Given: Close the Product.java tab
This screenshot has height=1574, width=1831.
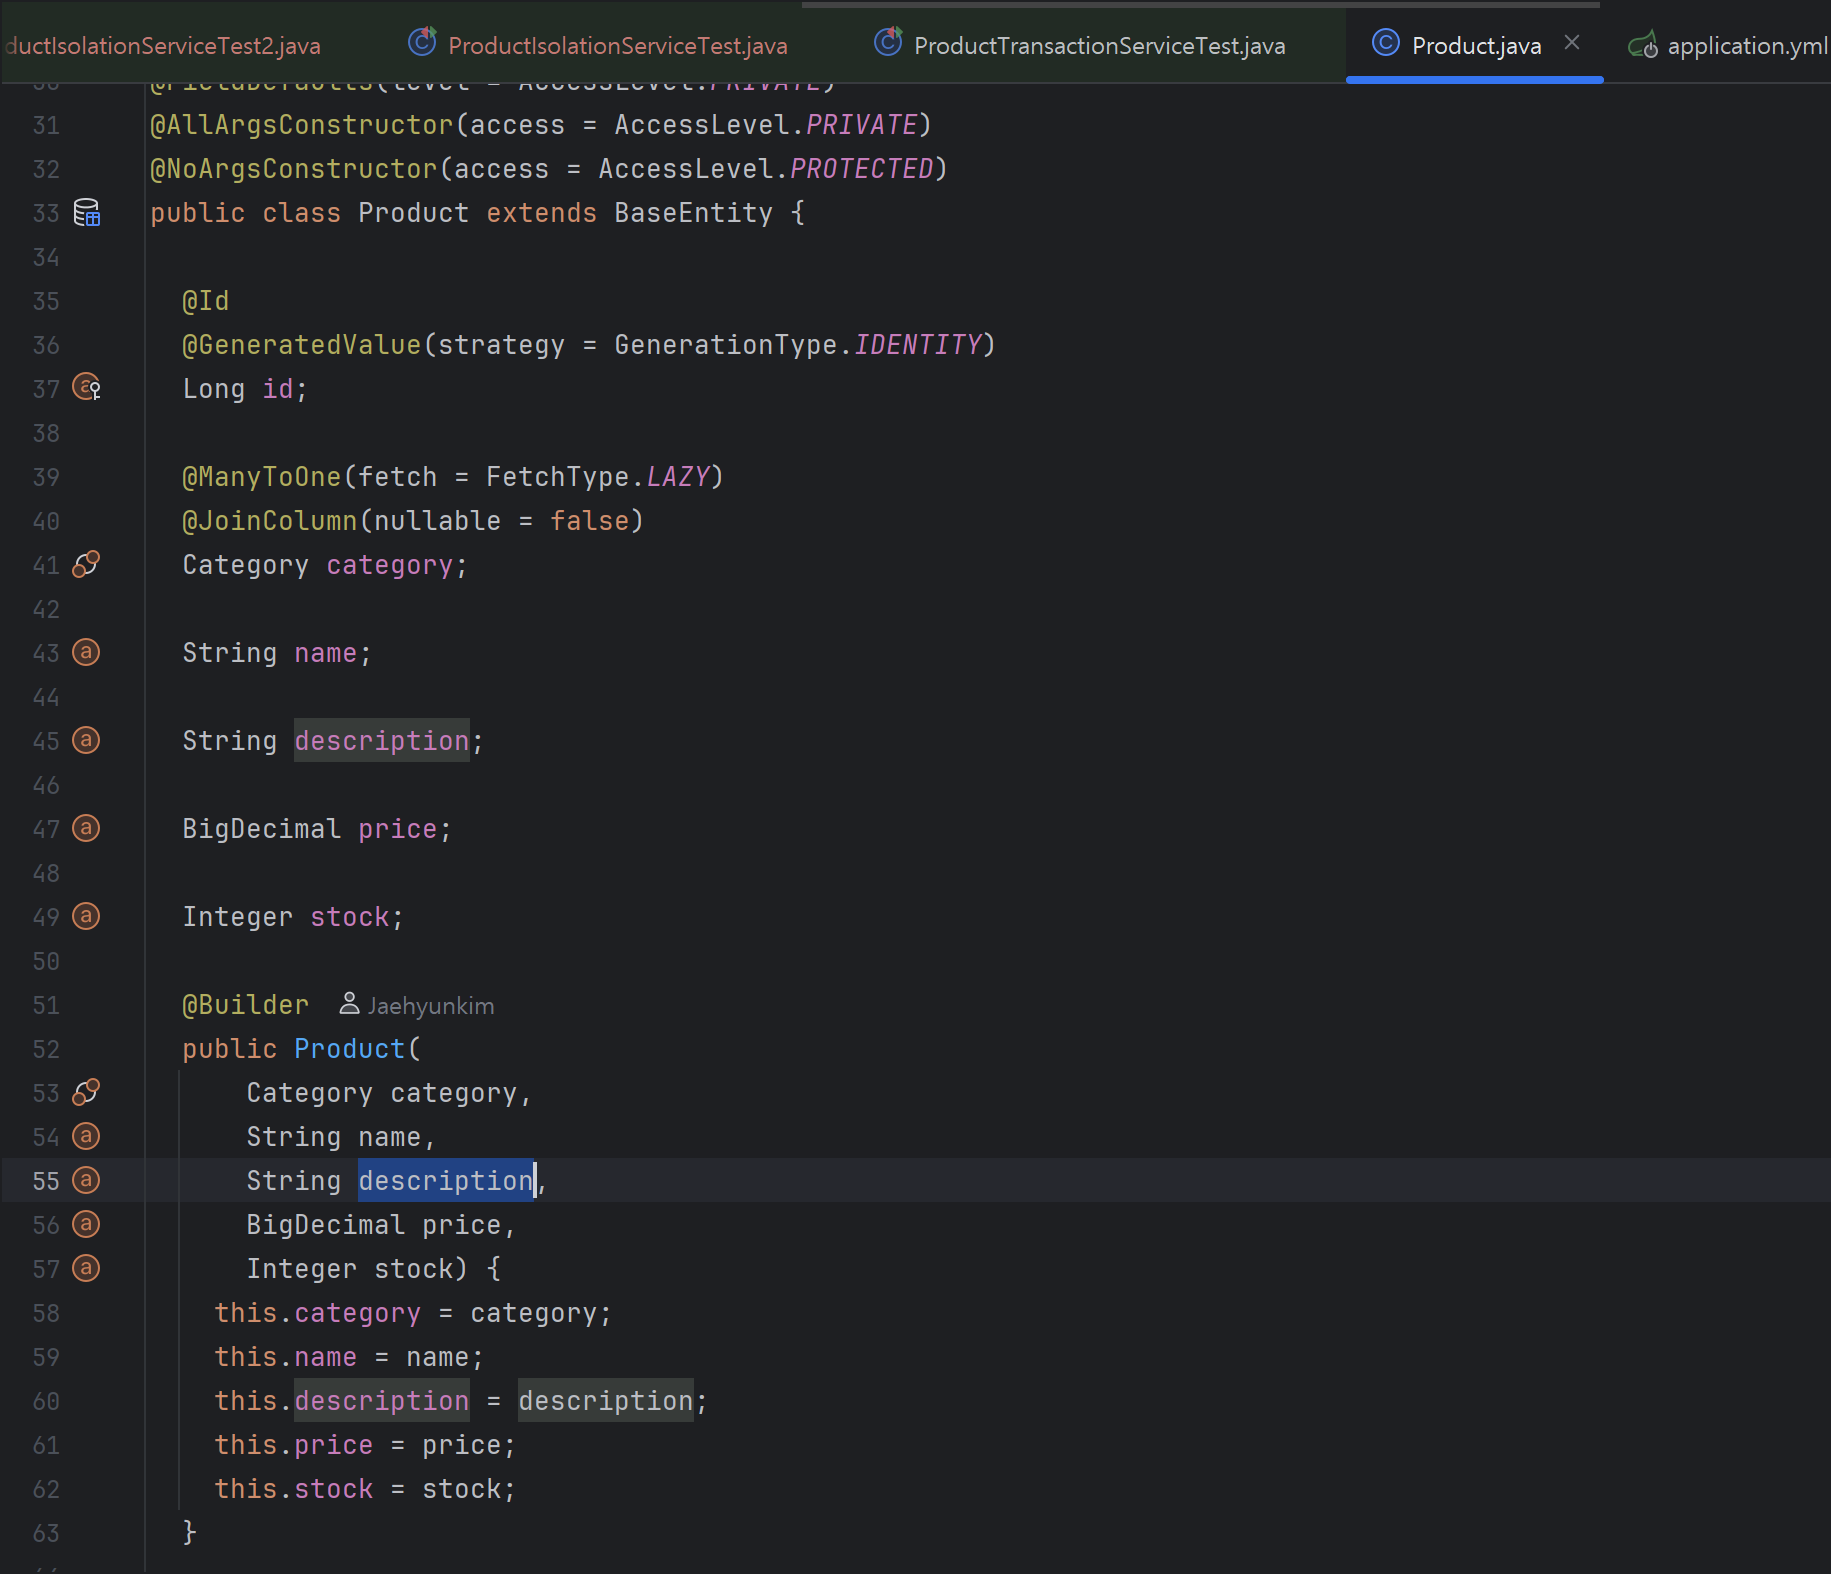Looking at the screenshot, I should pos(1572,42).
